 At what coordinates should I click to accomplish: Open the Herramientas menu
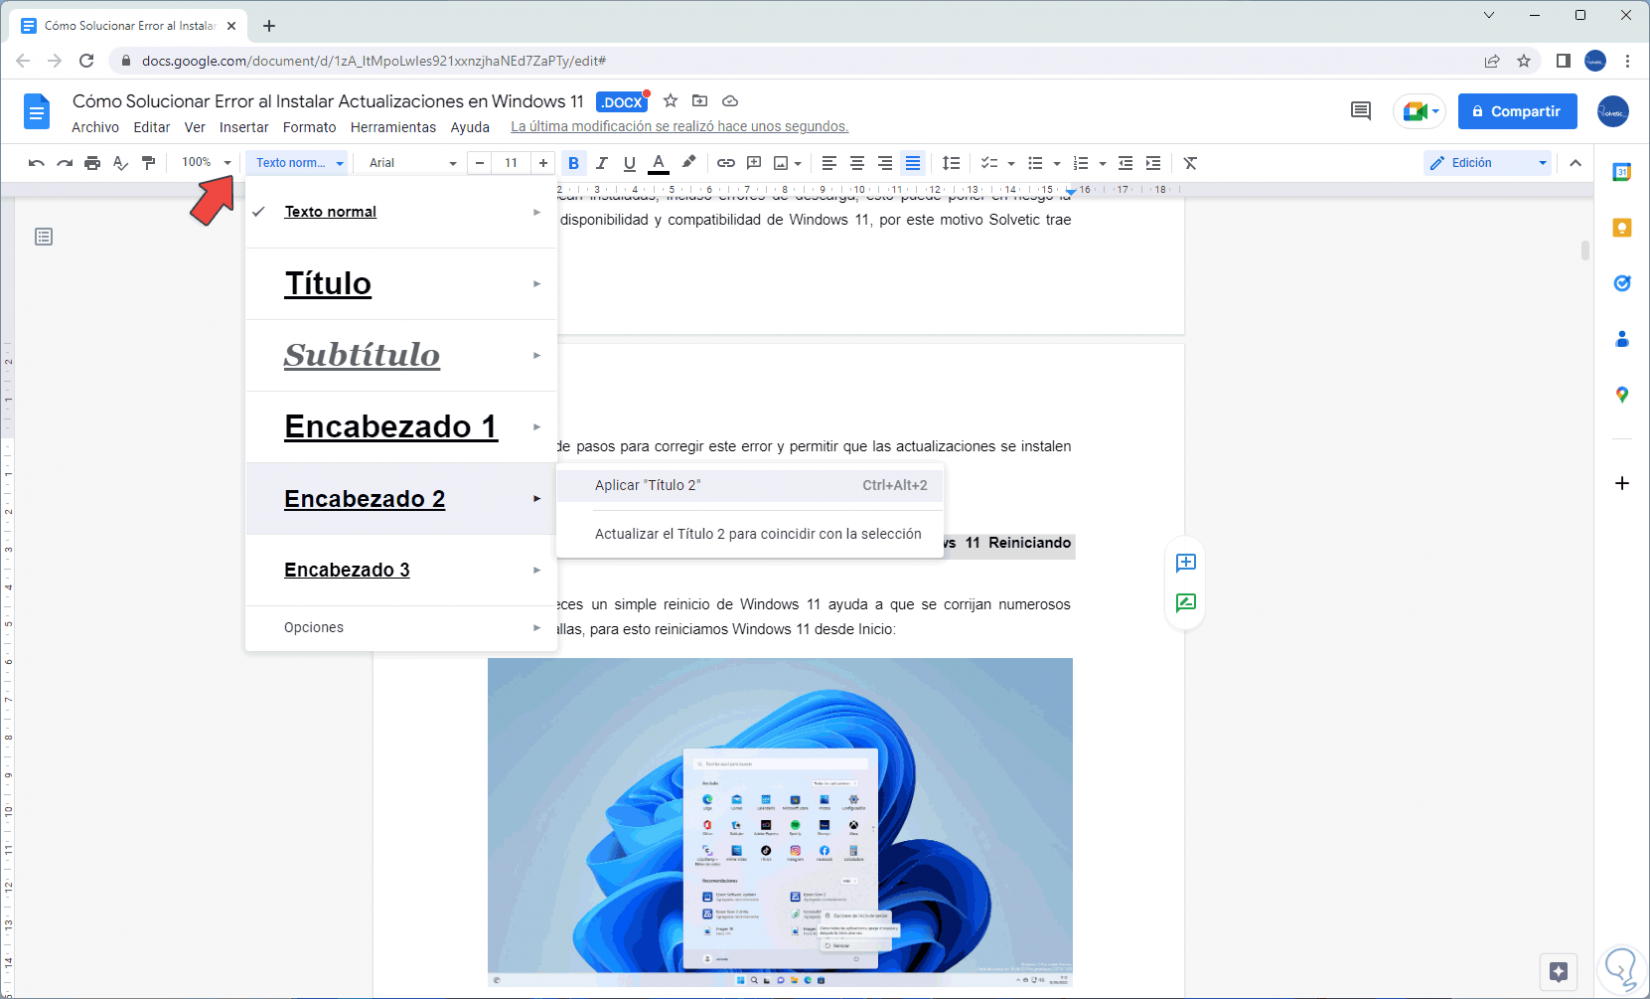pyautogui.click(x=393, y=127)
